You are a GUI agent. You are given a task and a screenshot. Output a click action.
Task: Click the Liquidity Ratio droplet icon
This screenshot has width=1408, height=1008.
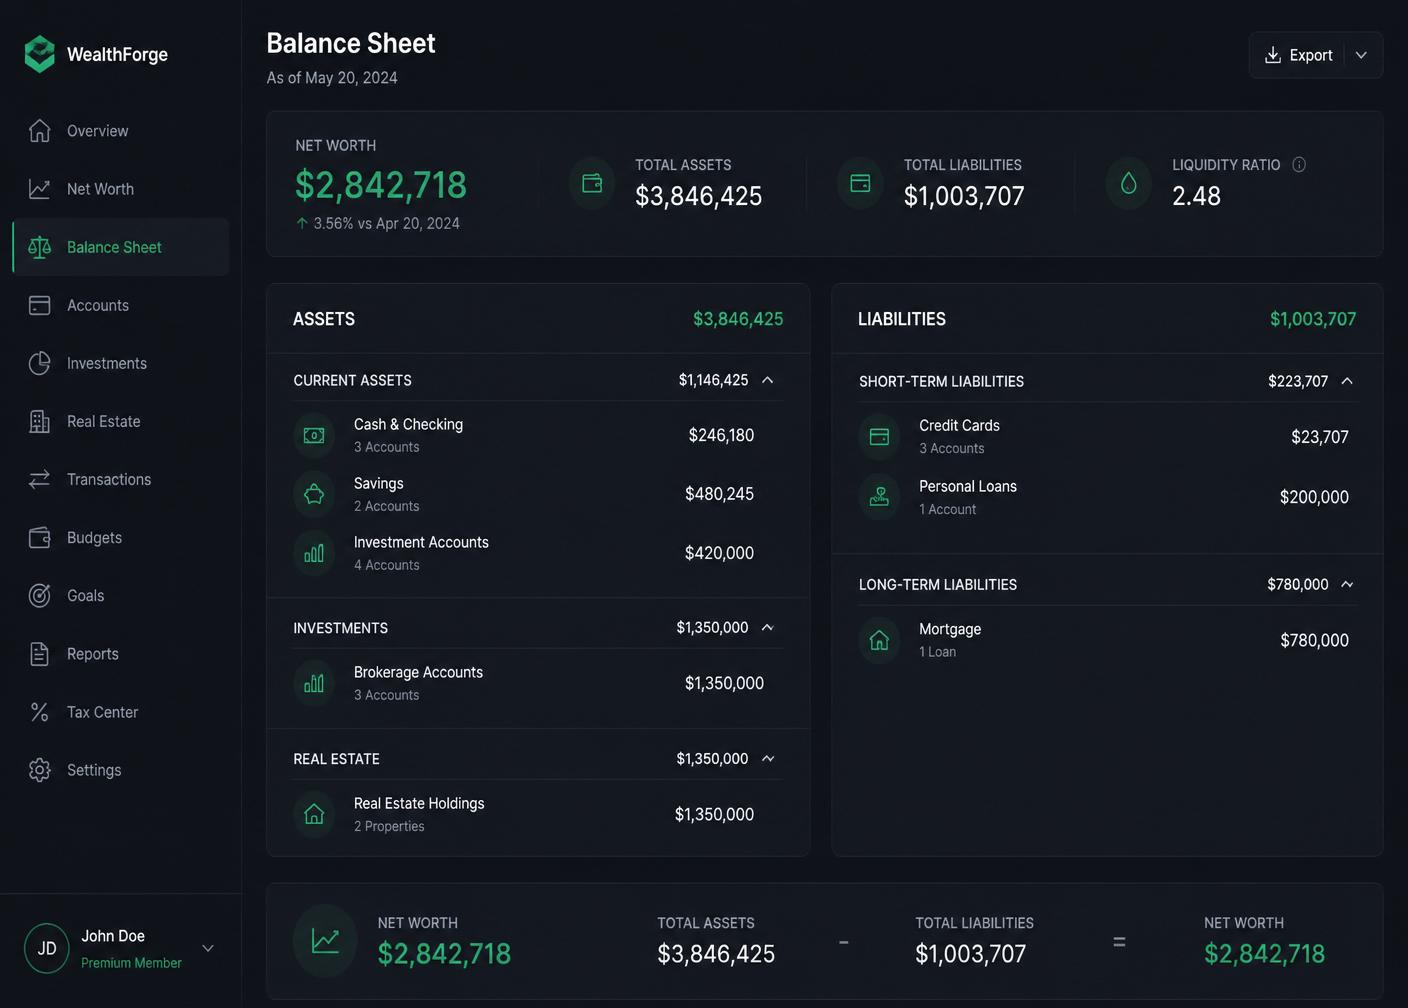1128,183
